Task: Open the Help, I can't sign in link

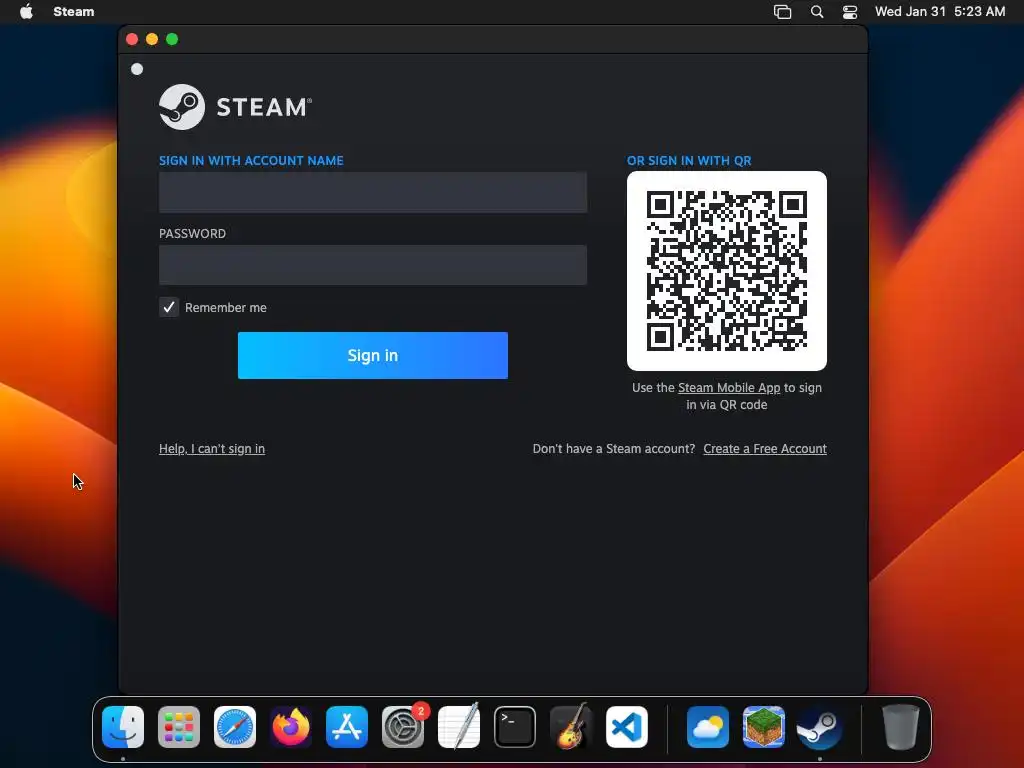Action: point(212,449)
